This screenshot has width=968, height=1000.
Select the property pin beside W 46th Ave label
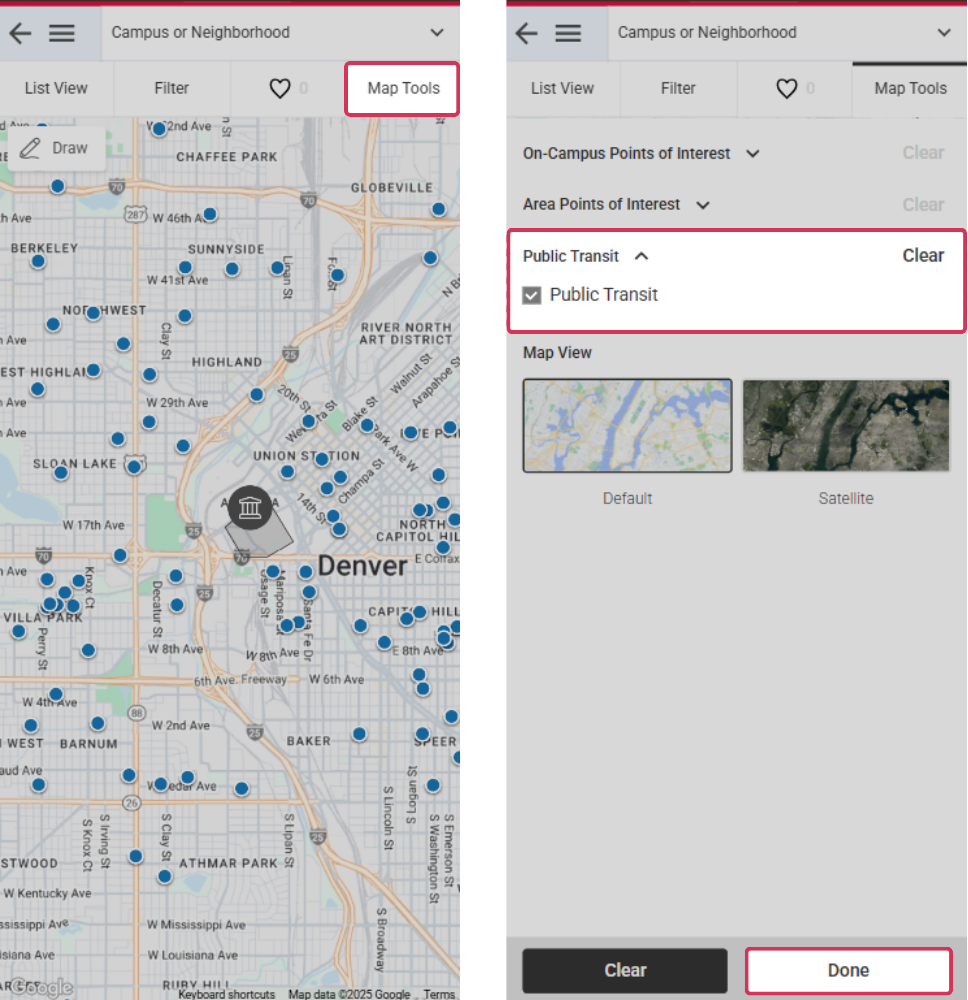(210, 214)
